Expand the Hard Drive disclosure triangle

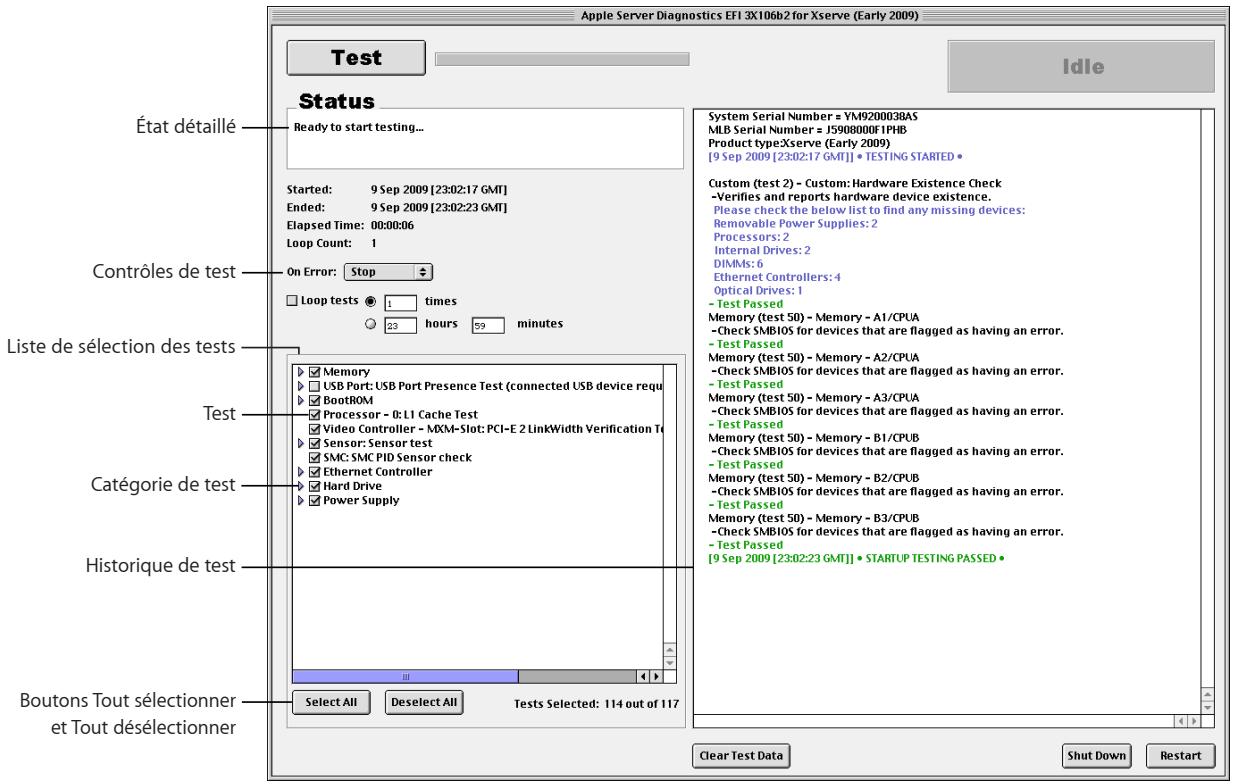pos(302,486)
